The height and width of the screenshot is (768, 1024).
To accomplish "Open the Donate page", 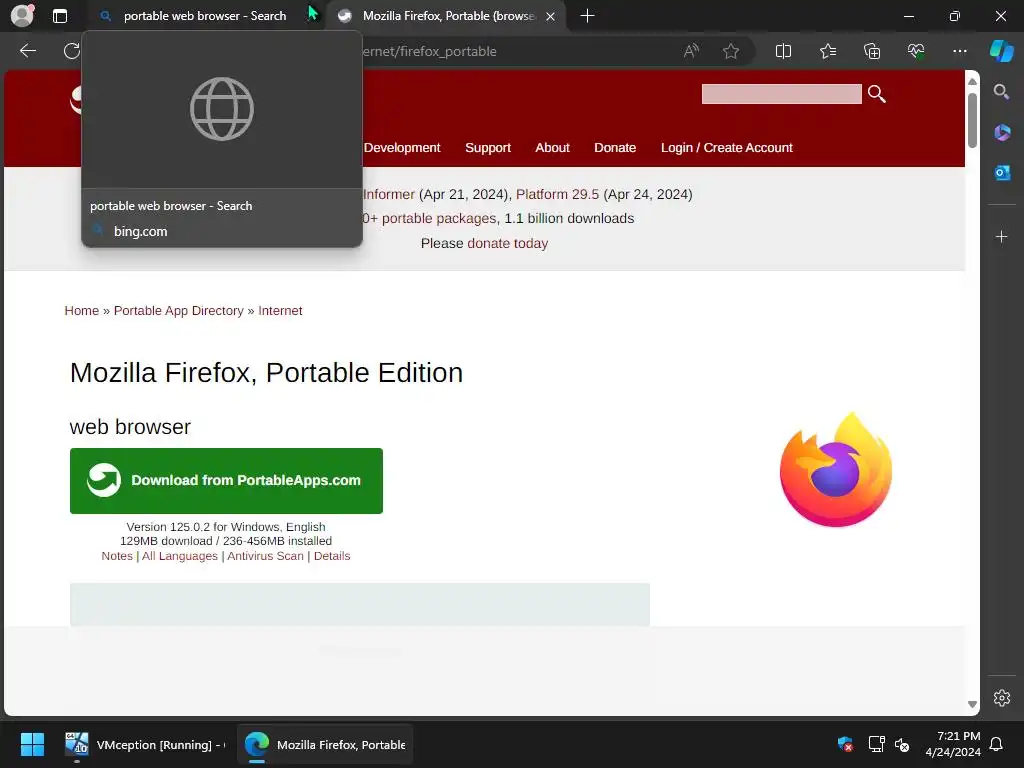I will 615,148.
